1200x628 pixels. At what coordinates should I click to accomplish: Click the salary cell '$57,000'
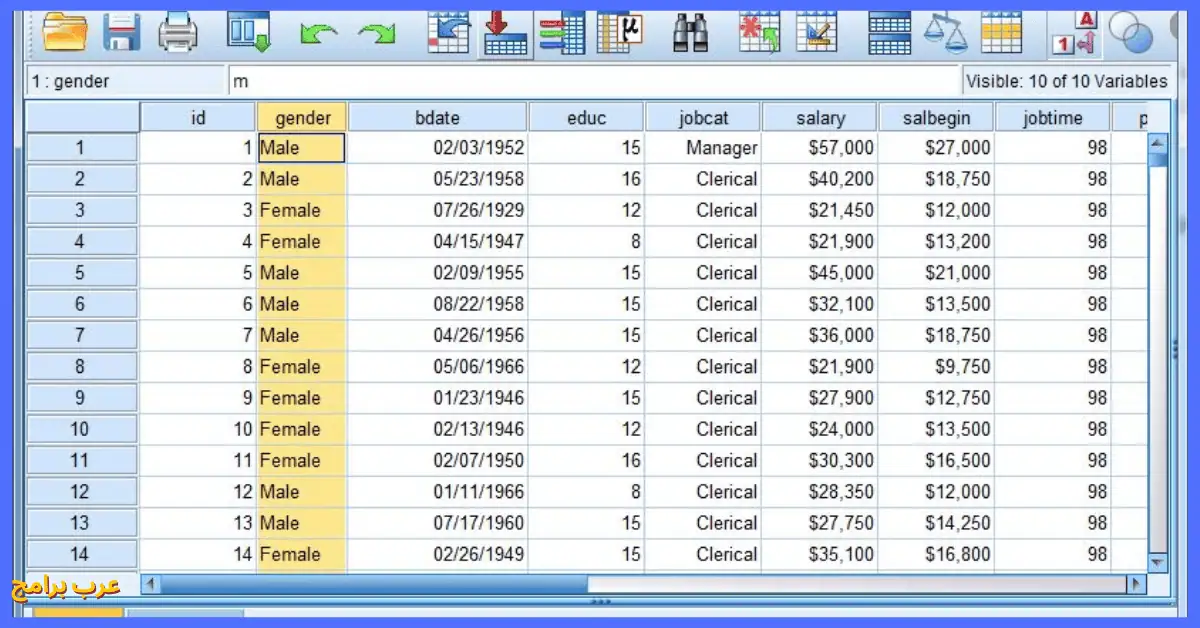tap(820, 148)
